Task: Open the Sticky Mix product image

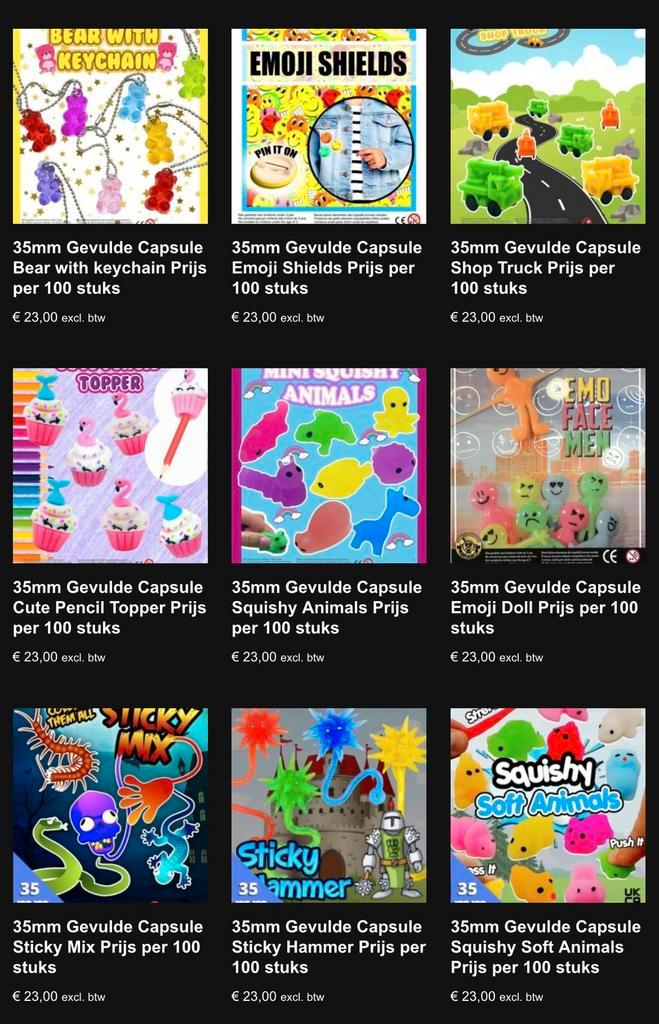Action: tap(110, 805)
